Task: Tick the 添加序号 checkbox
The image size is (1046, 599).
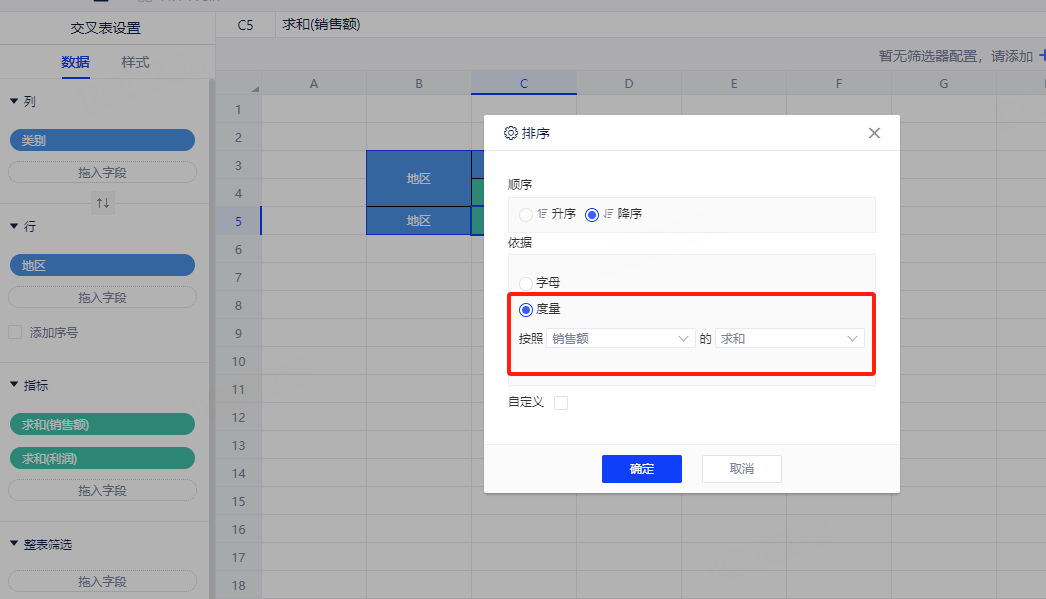Action: pyautogui.click(x=15, y=332)
